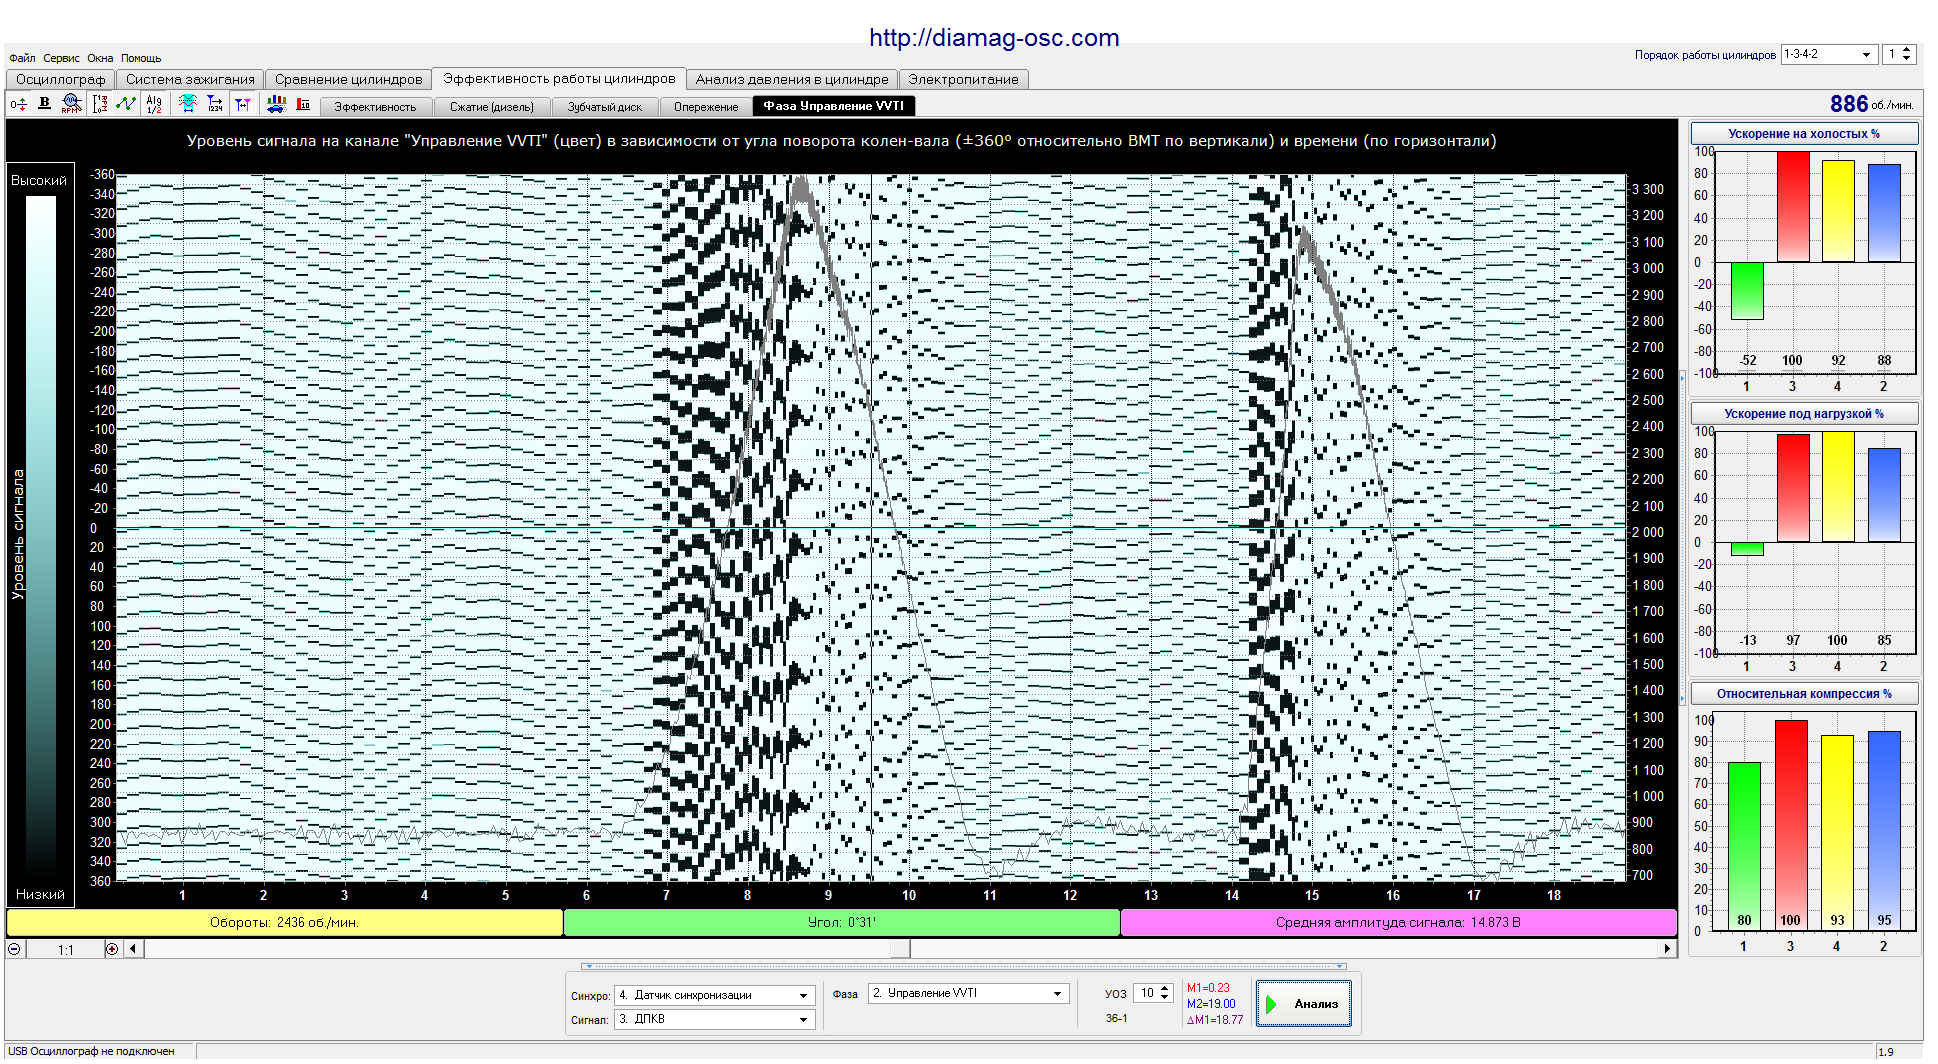Click the Анализ button
Image resolution: width=1938 pixels, height=1064 pixels.
1303,1003
